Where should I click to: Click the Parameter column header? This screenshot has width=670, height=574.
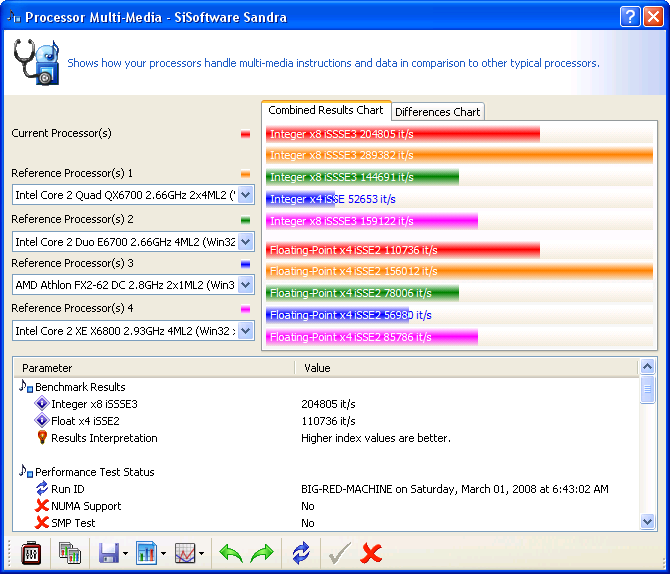(x=154, y=368)
